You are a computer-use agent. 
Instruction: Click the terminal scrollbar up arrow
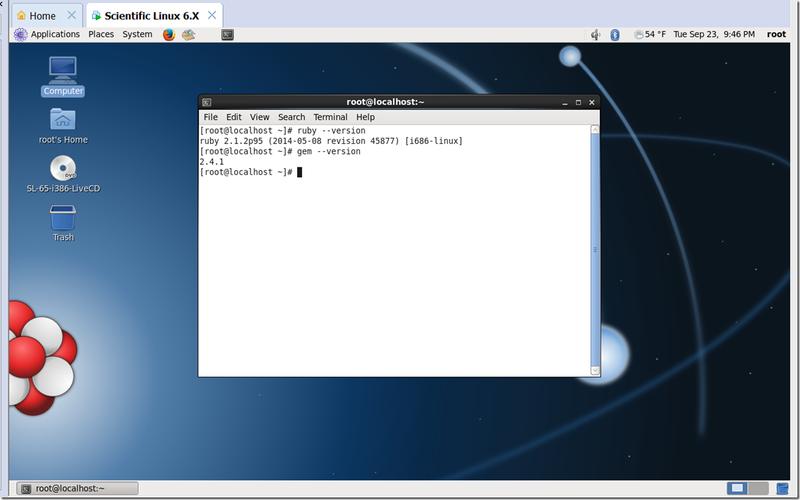(595, 130)
